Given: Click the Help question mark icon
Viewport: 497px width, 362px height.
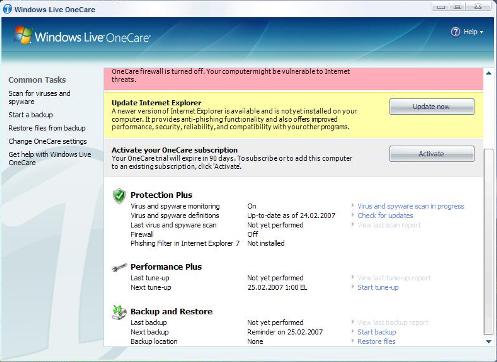Looking at the screenshot, I should click(455, 32).
